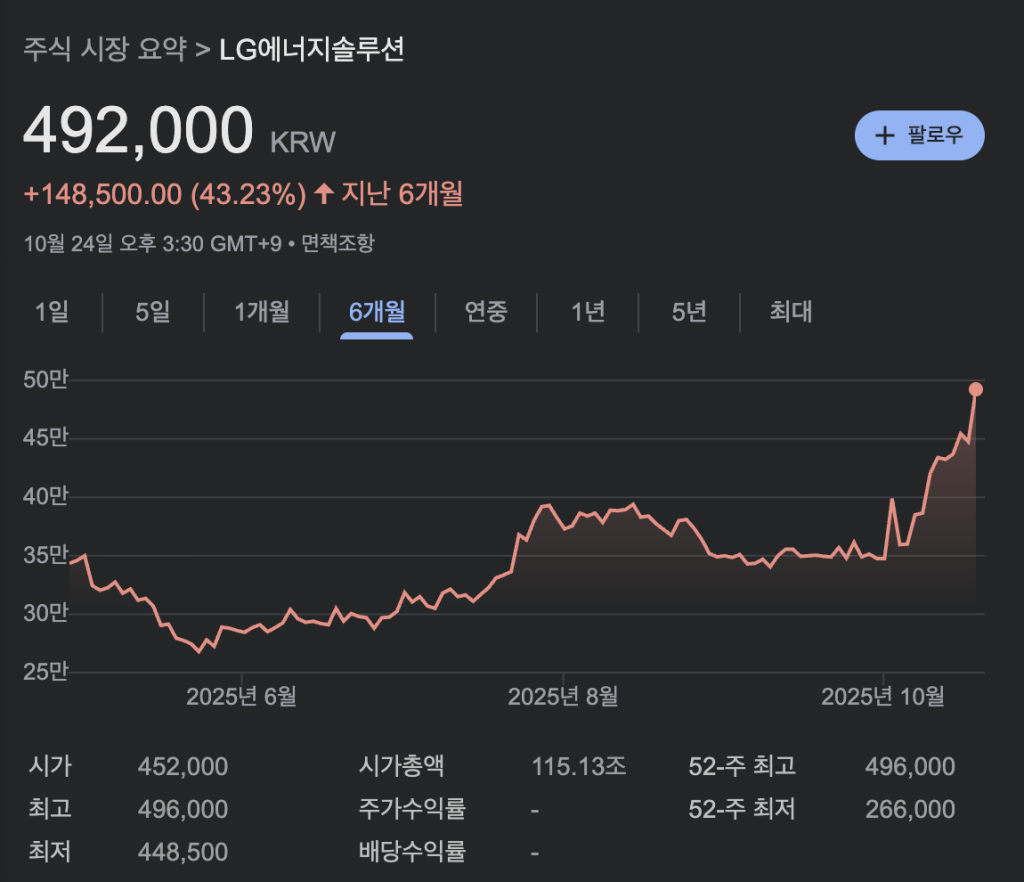Click the 492,000 current price value

138,131
